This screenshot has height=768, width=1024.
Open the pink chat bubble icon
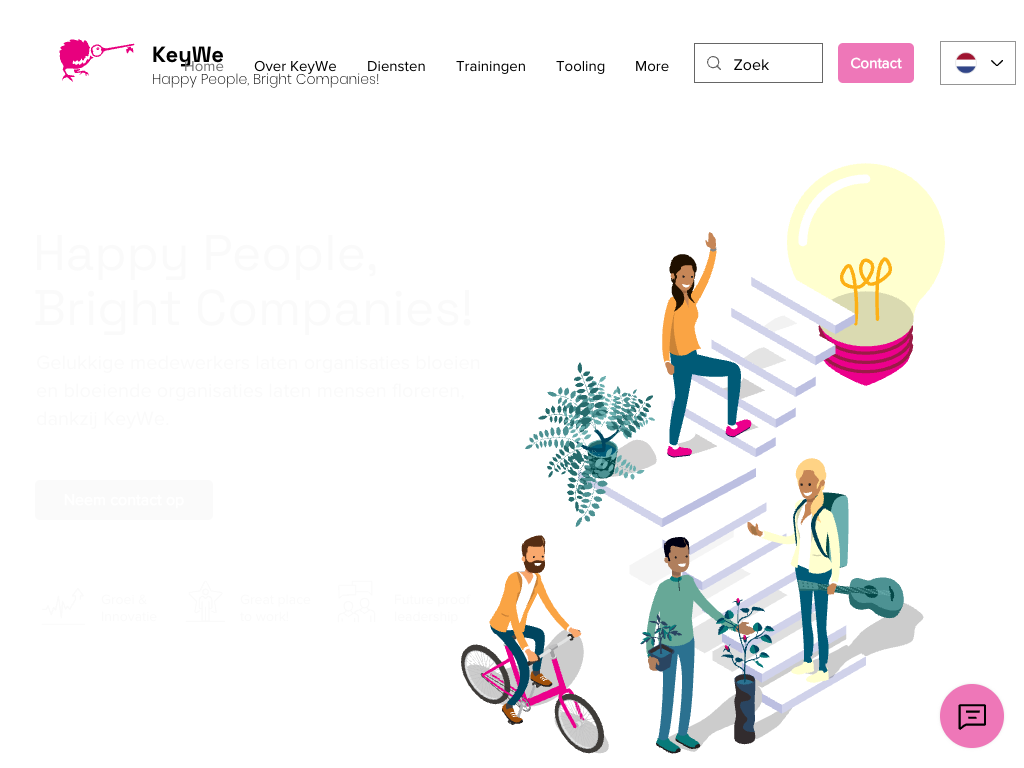pos(971,716)
